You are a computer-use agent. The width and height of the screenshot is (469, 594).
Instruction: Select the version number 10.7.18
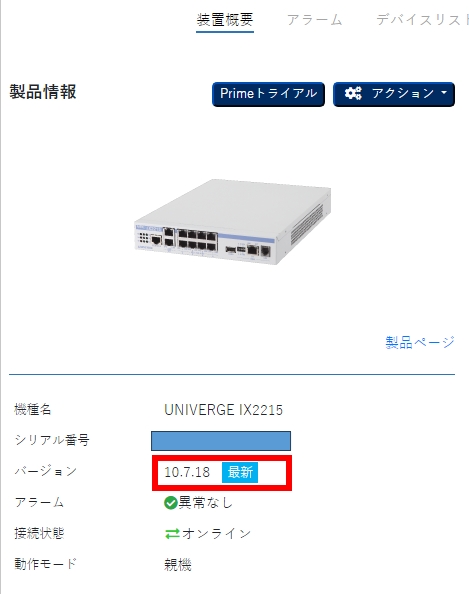pyautogui.click(x=187, y=472)
